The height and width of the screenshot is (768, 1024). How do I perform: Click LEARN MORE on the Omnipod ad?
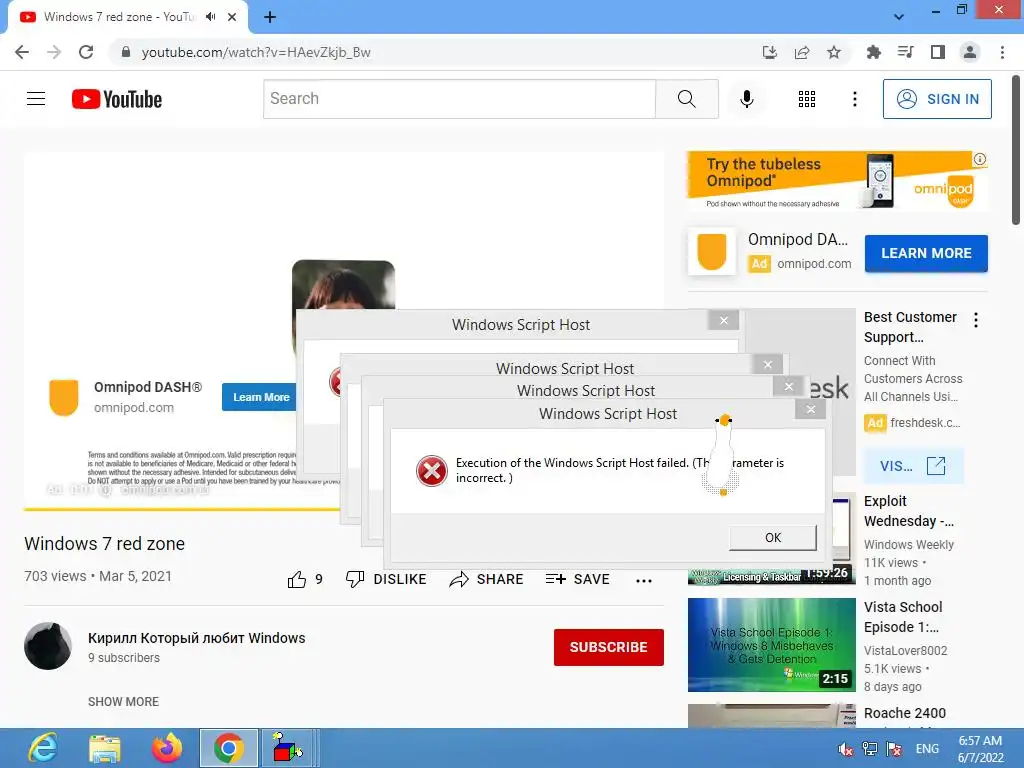coord(926,253)
